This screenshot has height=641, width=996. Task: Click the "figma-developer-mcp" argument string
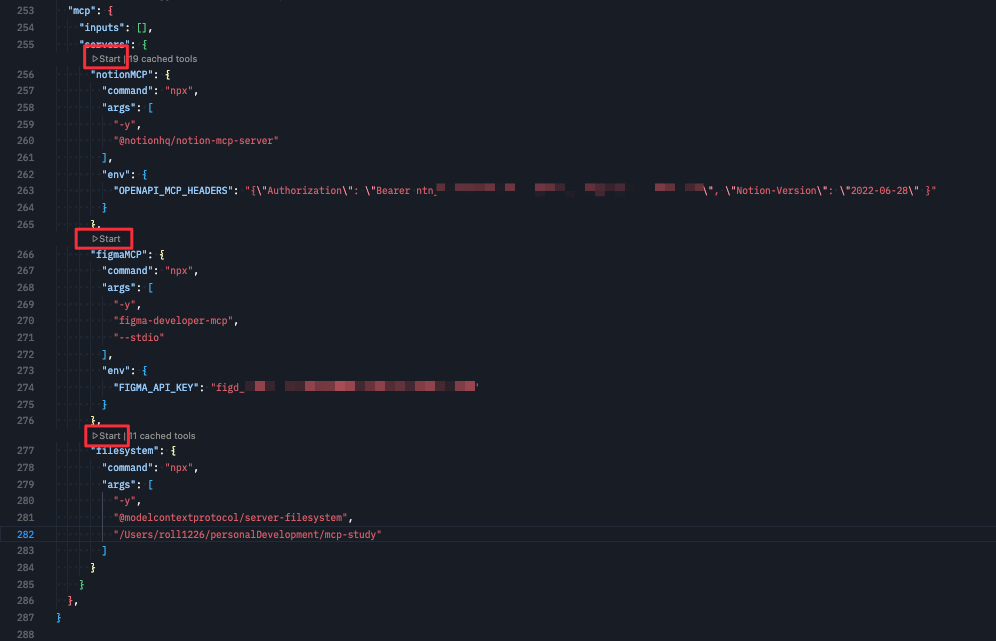coord(173,321)
